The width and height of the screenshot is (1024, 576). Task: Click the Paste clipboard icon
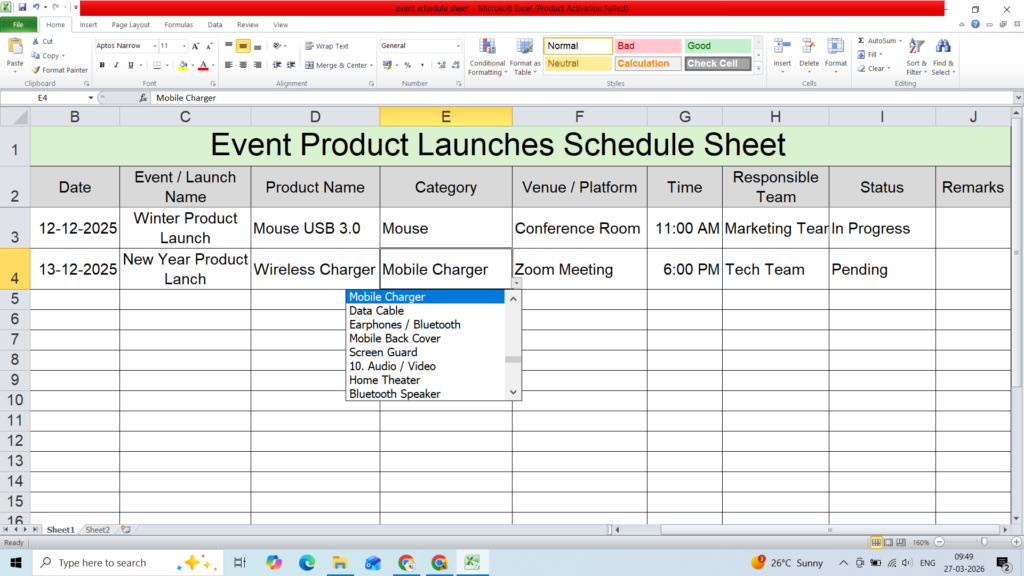click(14, 47)
